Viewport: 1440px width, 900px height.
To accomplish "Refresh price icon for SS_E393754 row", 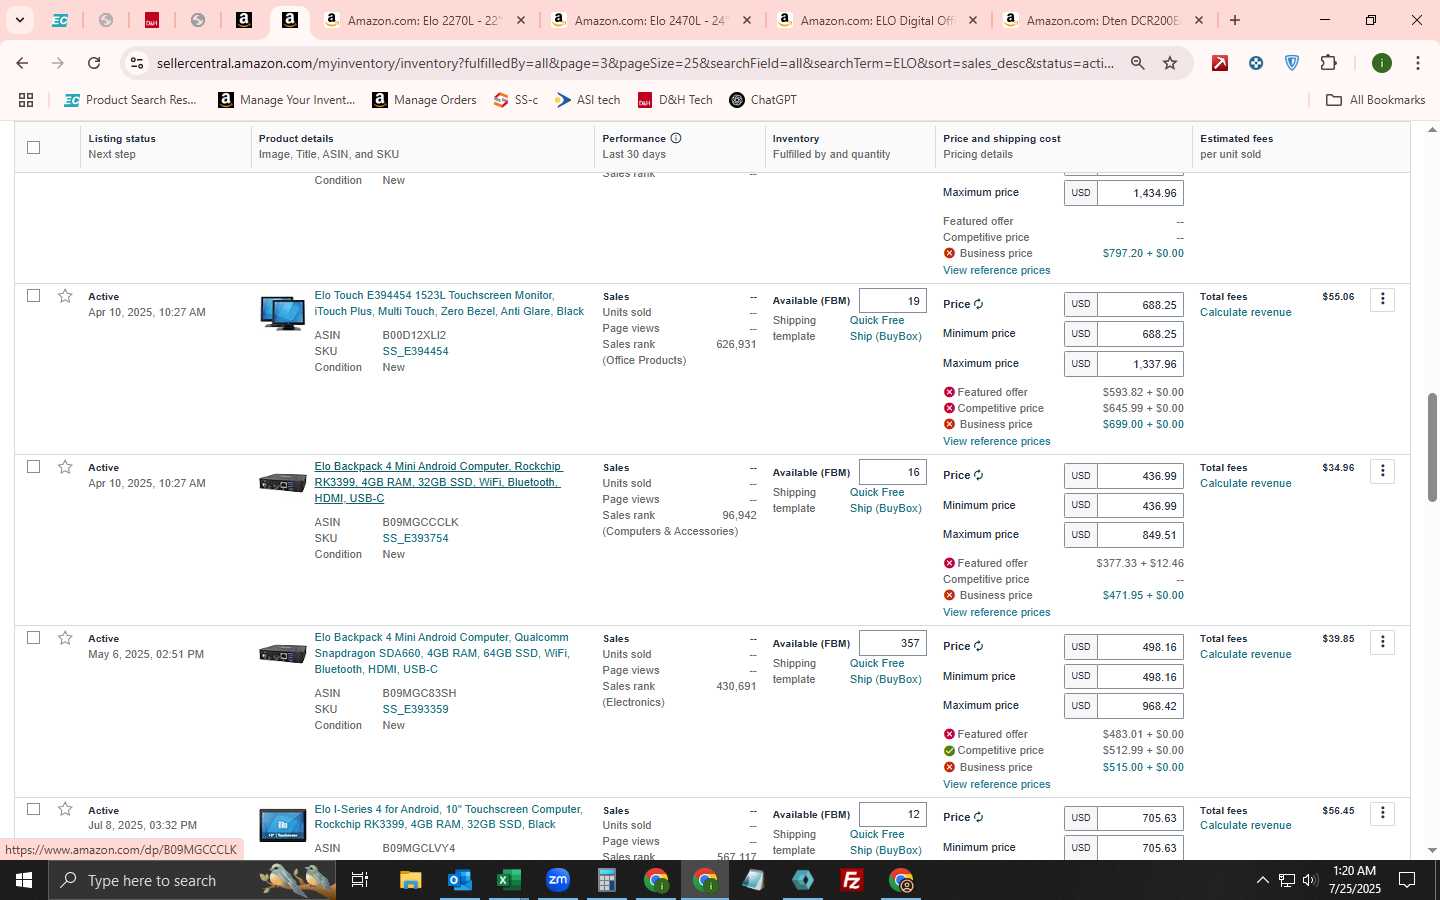I will [x=978, y=475].
